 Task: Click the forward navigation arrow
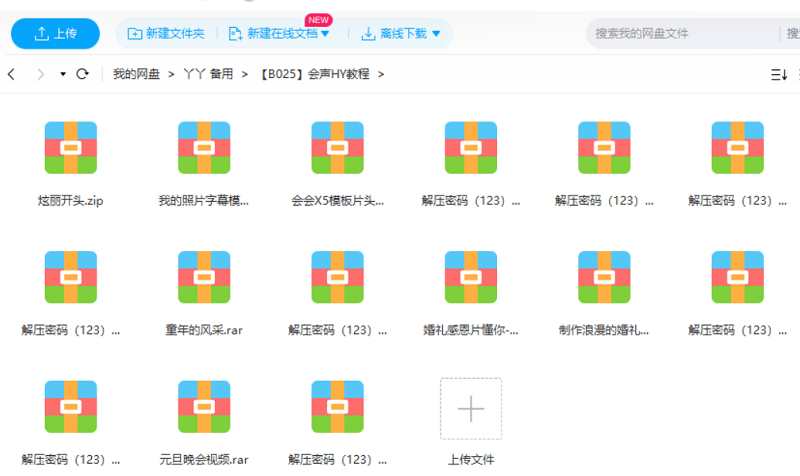[x=40, y=74]
